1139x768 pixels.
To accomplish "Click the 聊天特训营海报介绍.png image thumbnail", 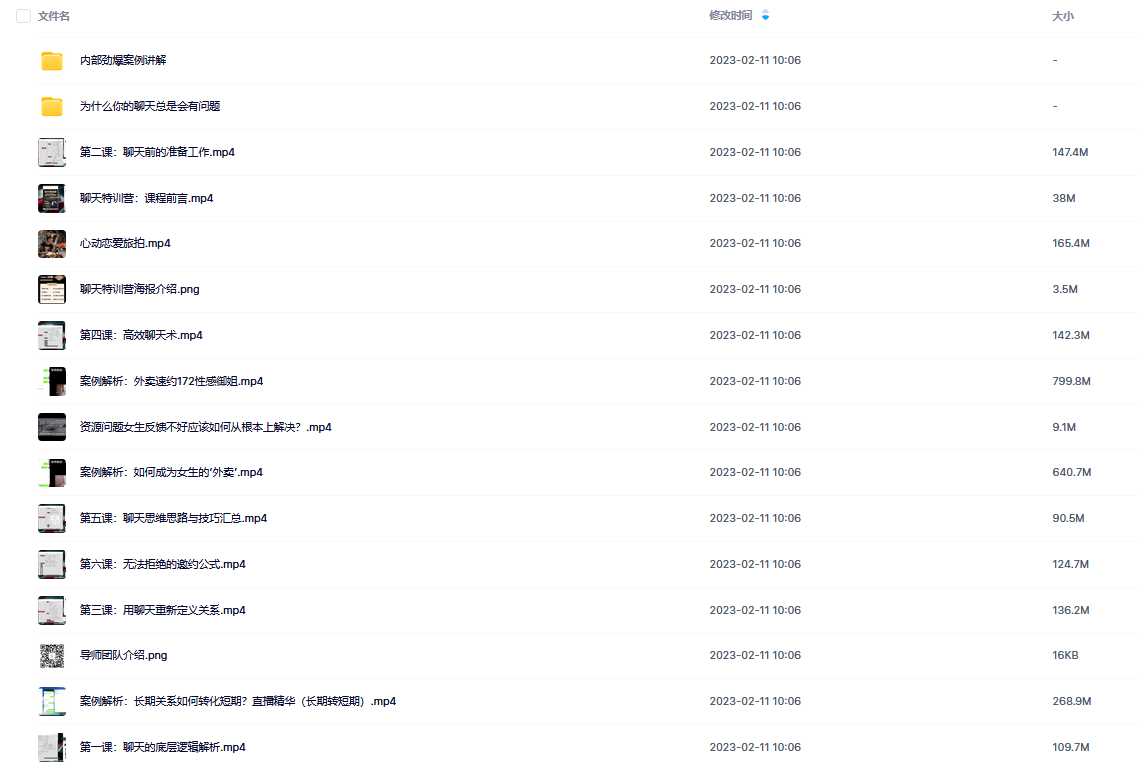I will point(52,289).
